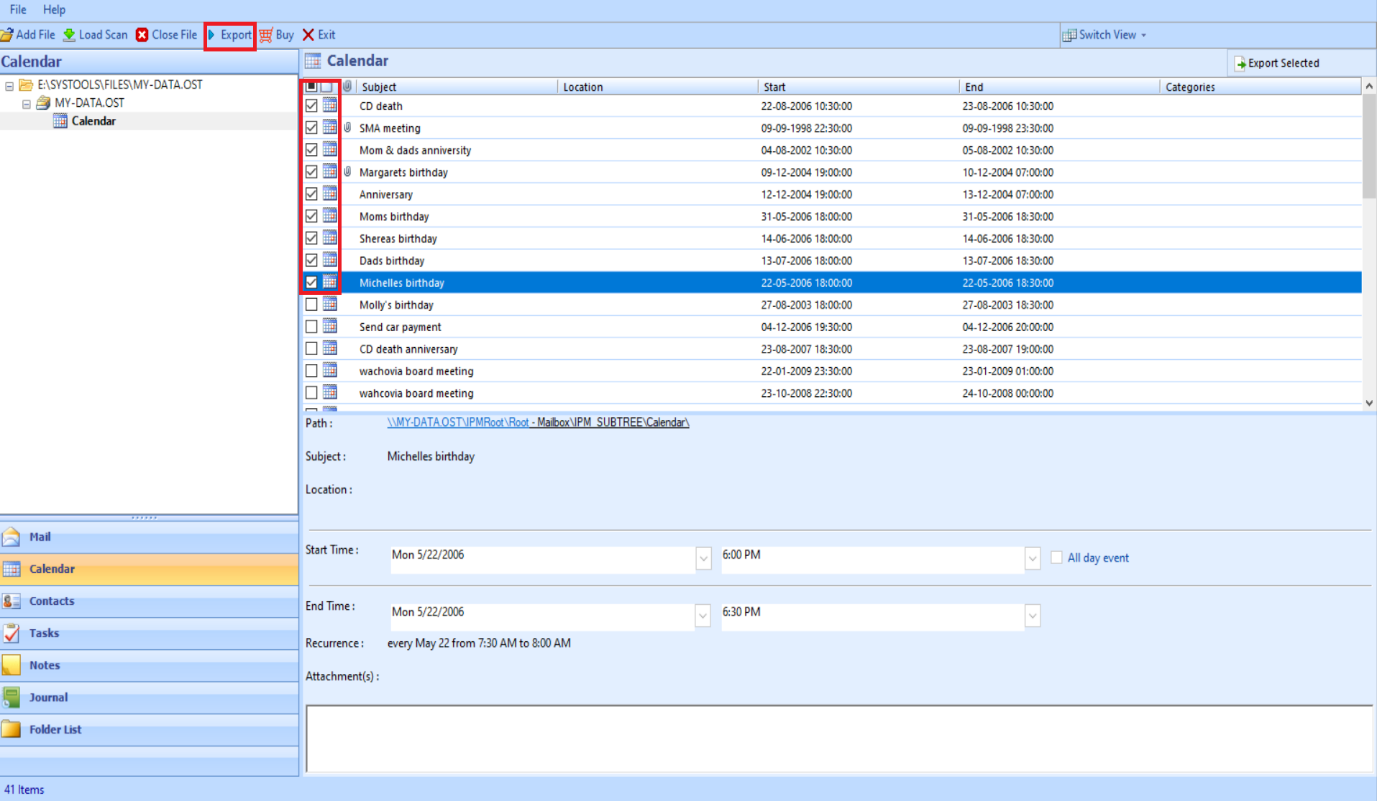This screenshot has width=1377, height=801.
Task: Uncheck the Anniversary row checkbox
Action: [x=311, y=193]
